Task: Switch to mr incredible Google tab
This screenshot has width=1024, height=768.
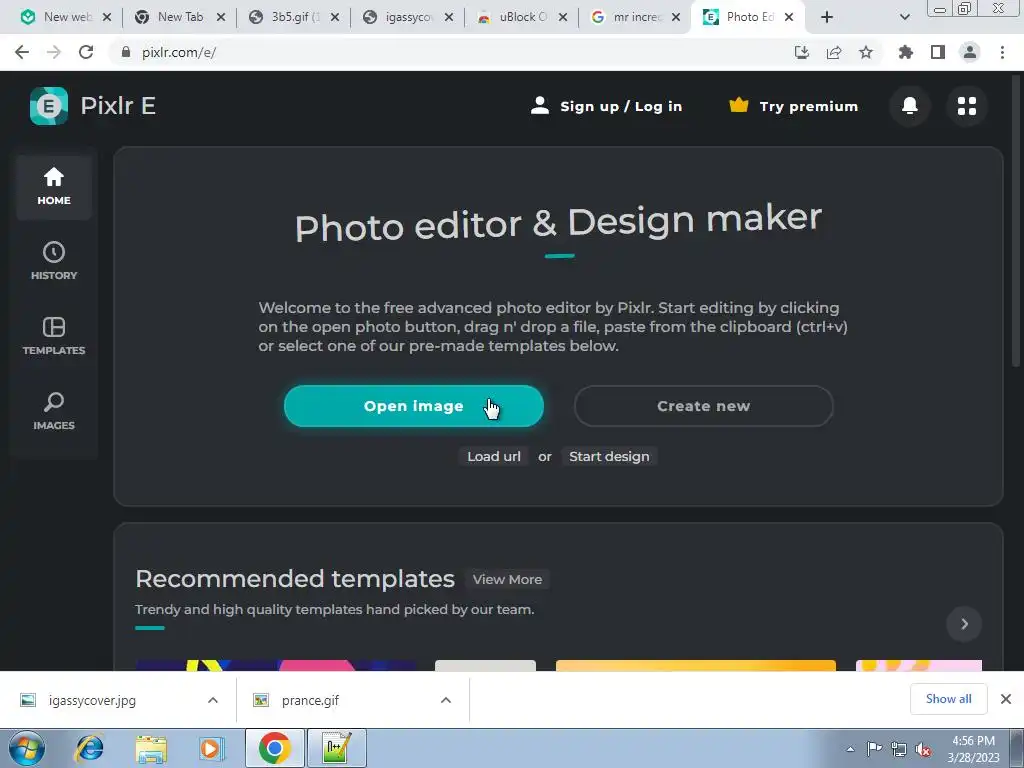Action: pyautogui.click(x=627, y=17)
